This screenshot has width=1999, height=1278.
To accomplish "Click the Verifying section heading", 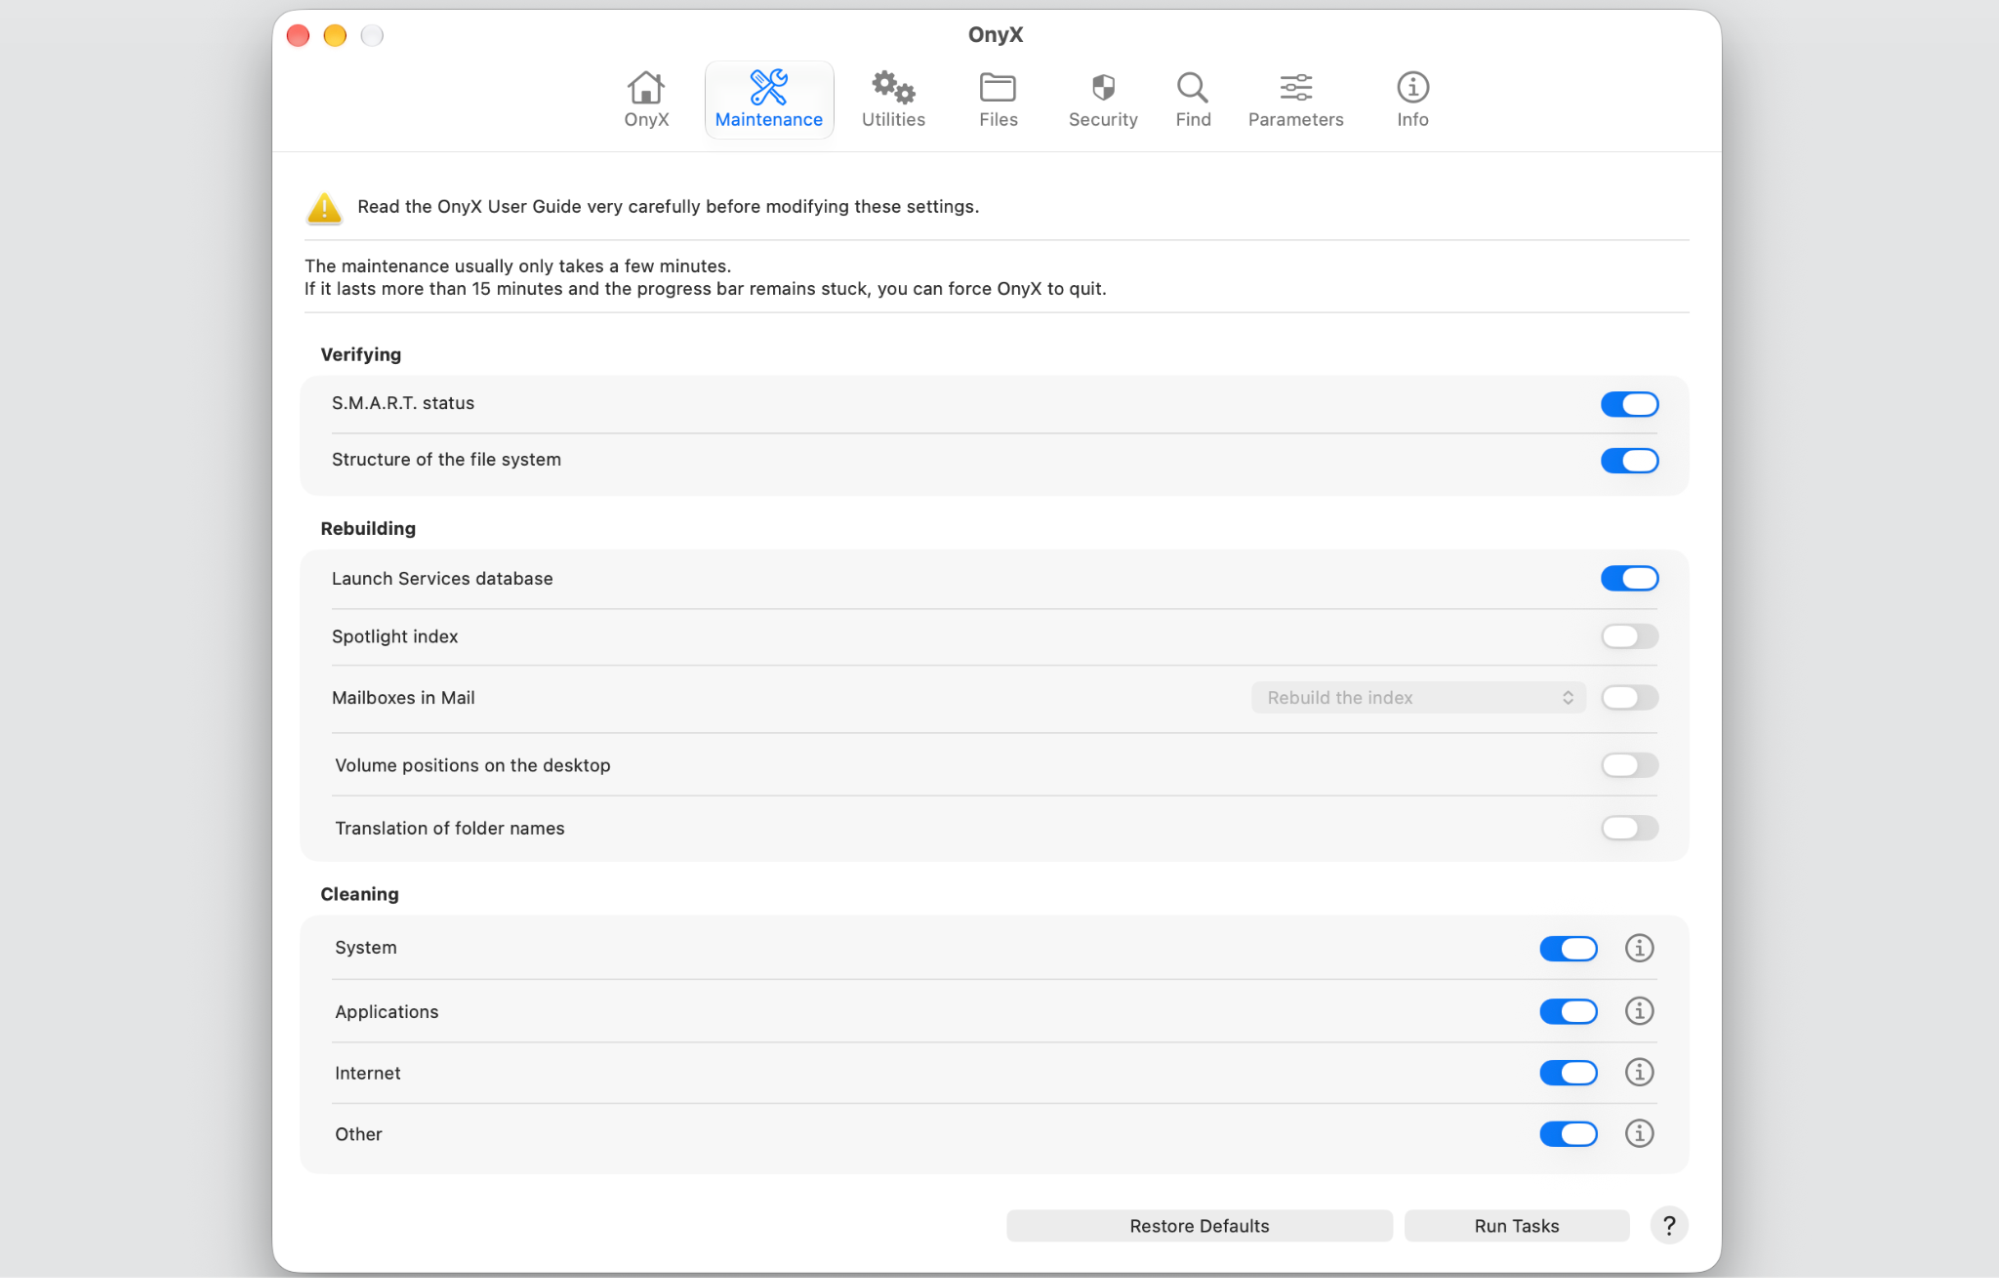I will (360, 354).
